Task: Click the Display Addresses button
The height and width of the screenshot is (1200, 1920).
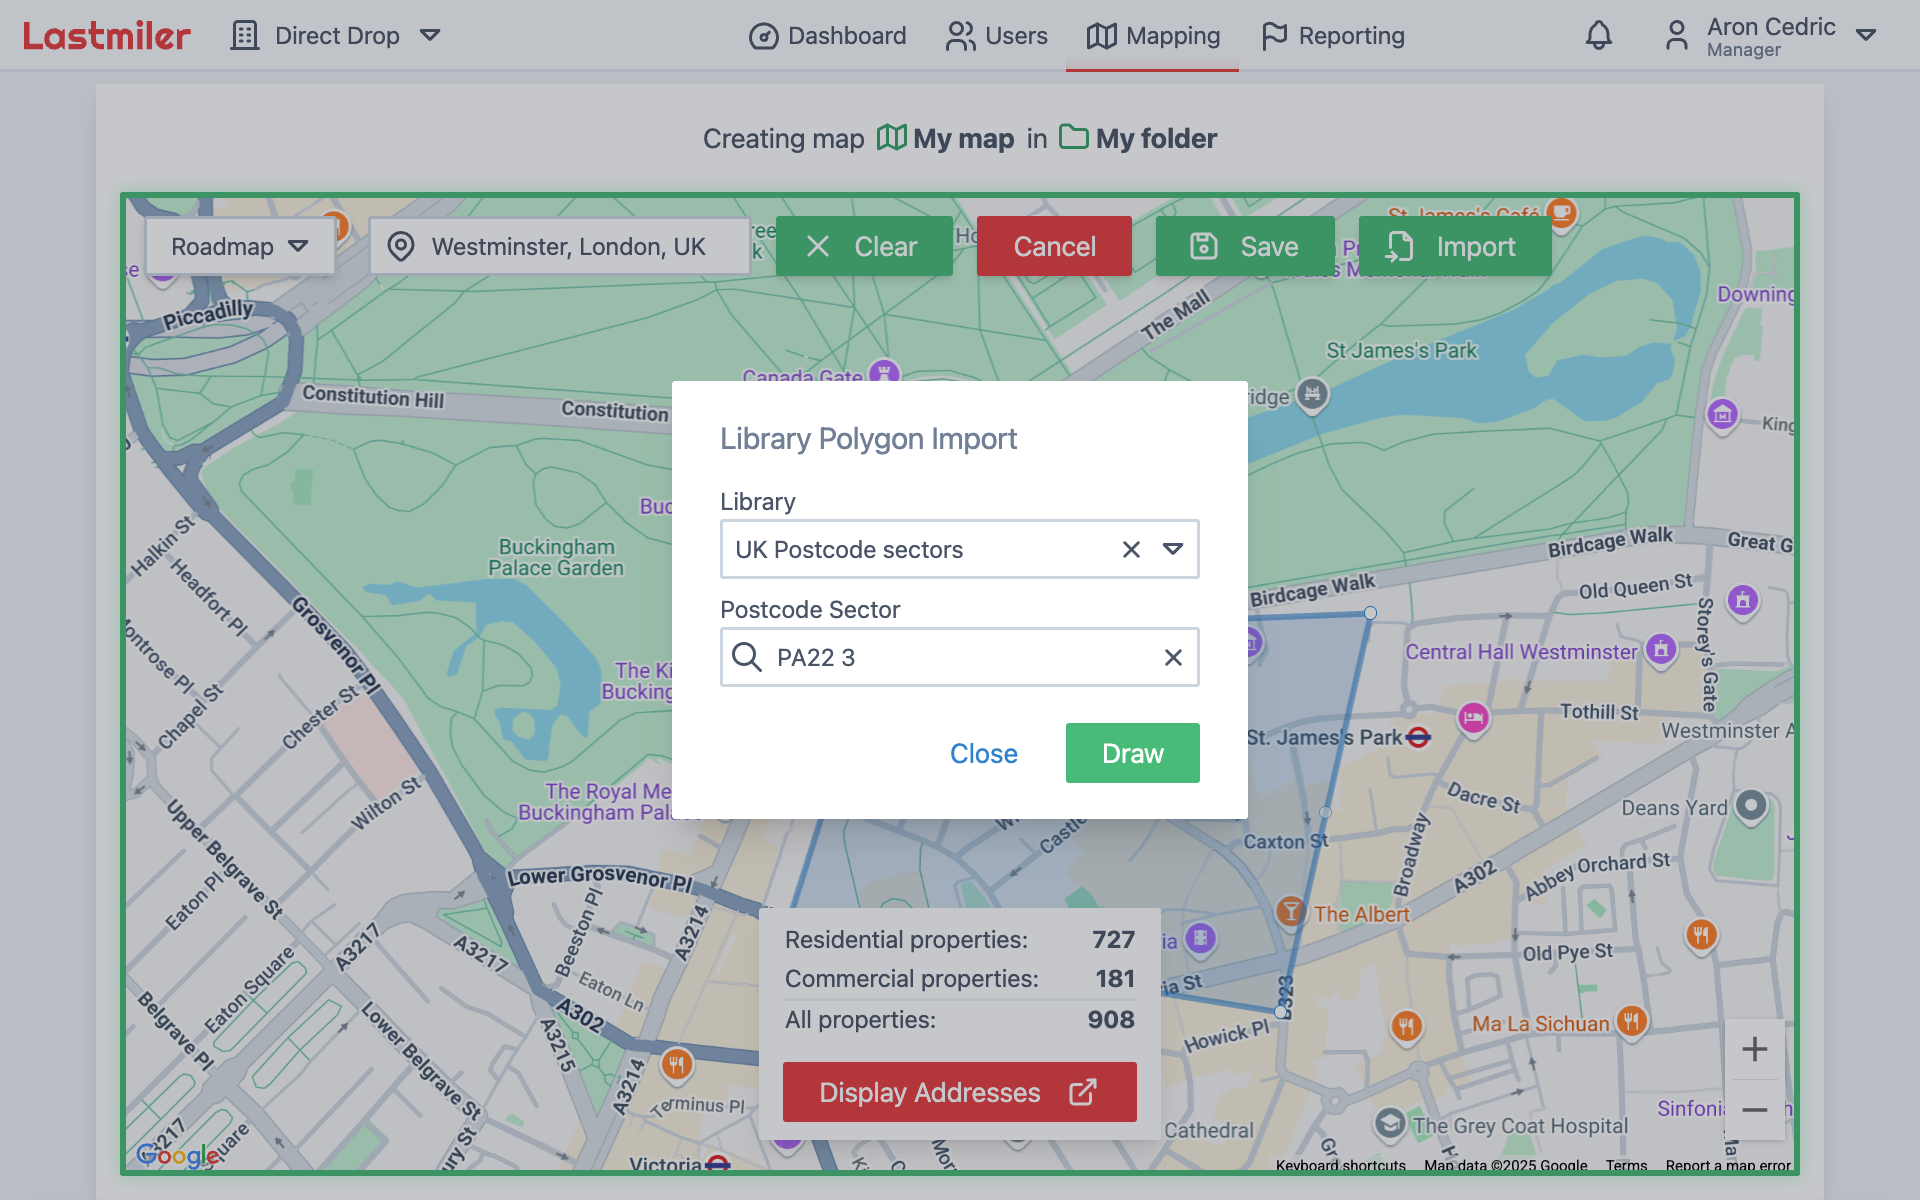Action: click(x=960, y=1092)
